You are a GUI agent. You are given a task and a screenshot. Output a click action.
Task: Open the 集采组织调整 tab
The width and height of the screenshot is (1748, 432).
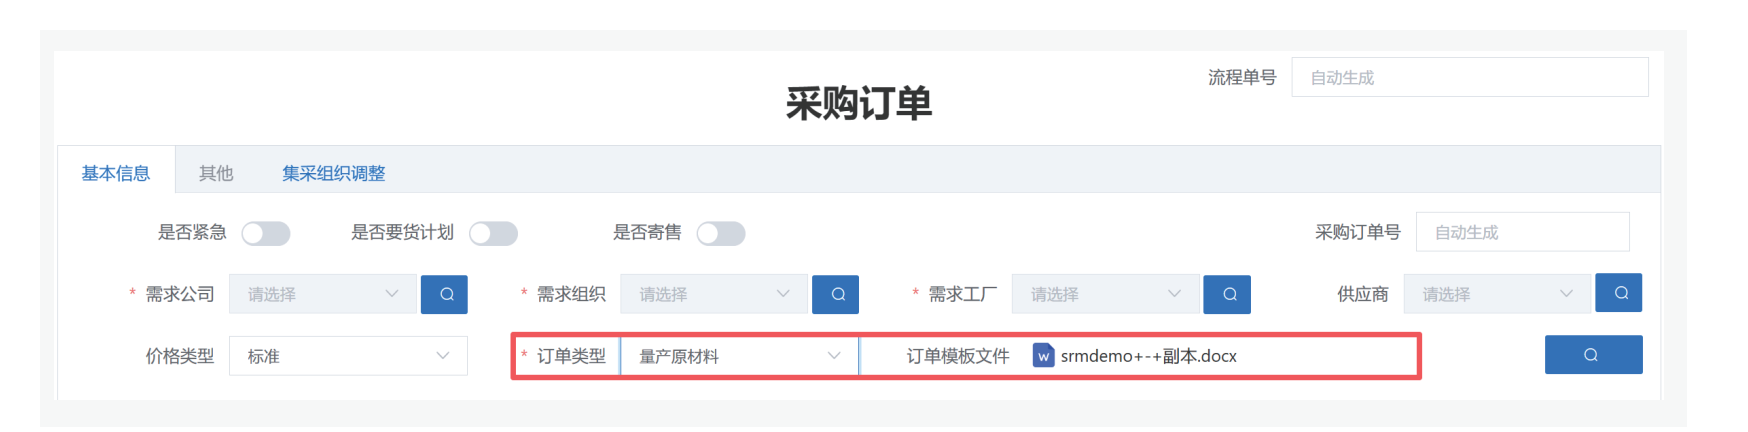pos(333,173)
